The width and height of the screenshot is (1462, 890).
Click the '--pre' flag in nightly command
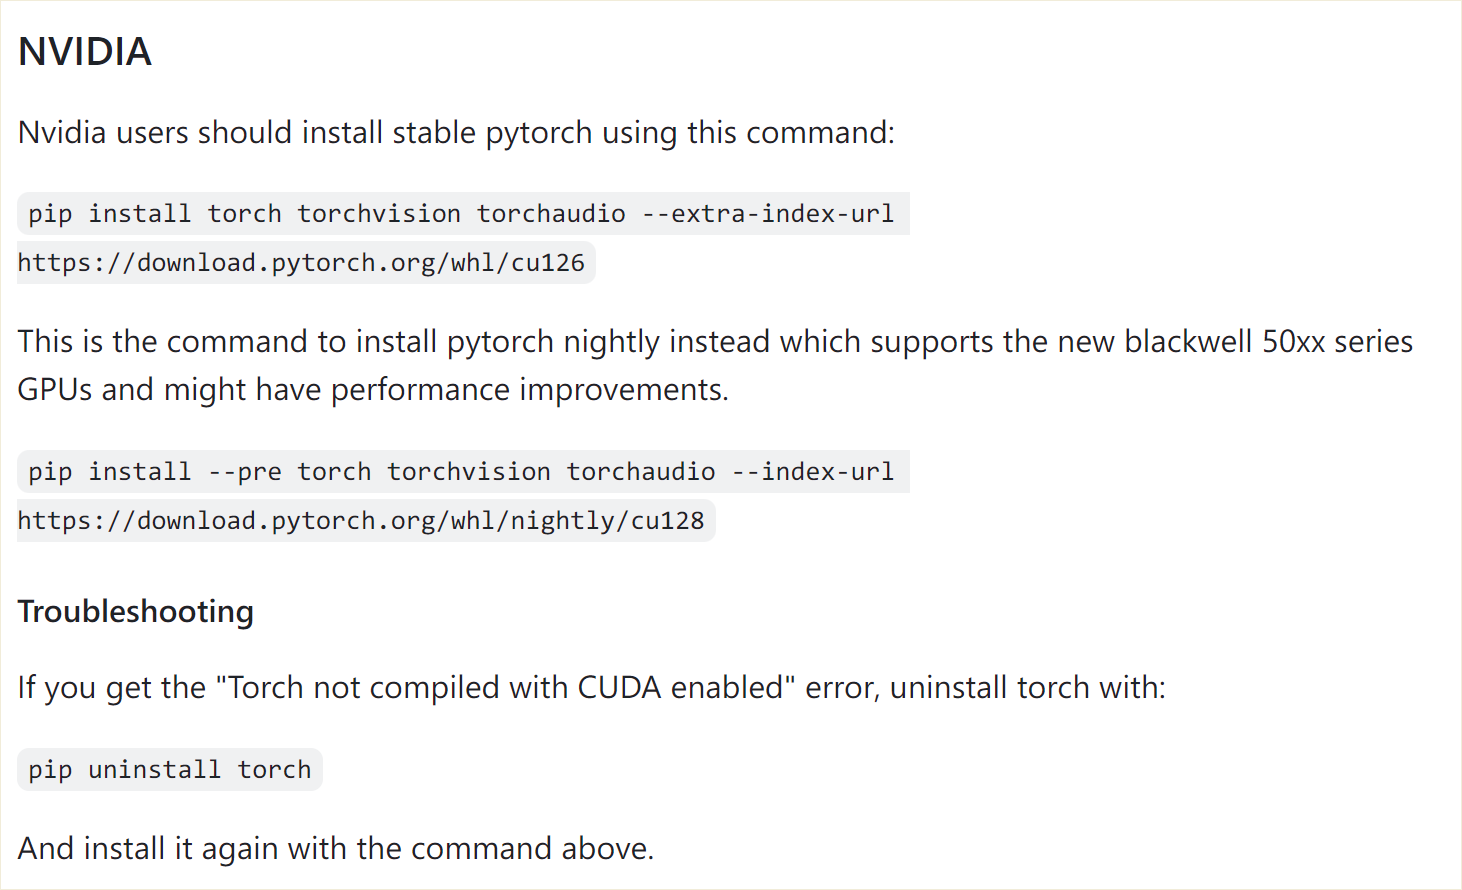245,472
